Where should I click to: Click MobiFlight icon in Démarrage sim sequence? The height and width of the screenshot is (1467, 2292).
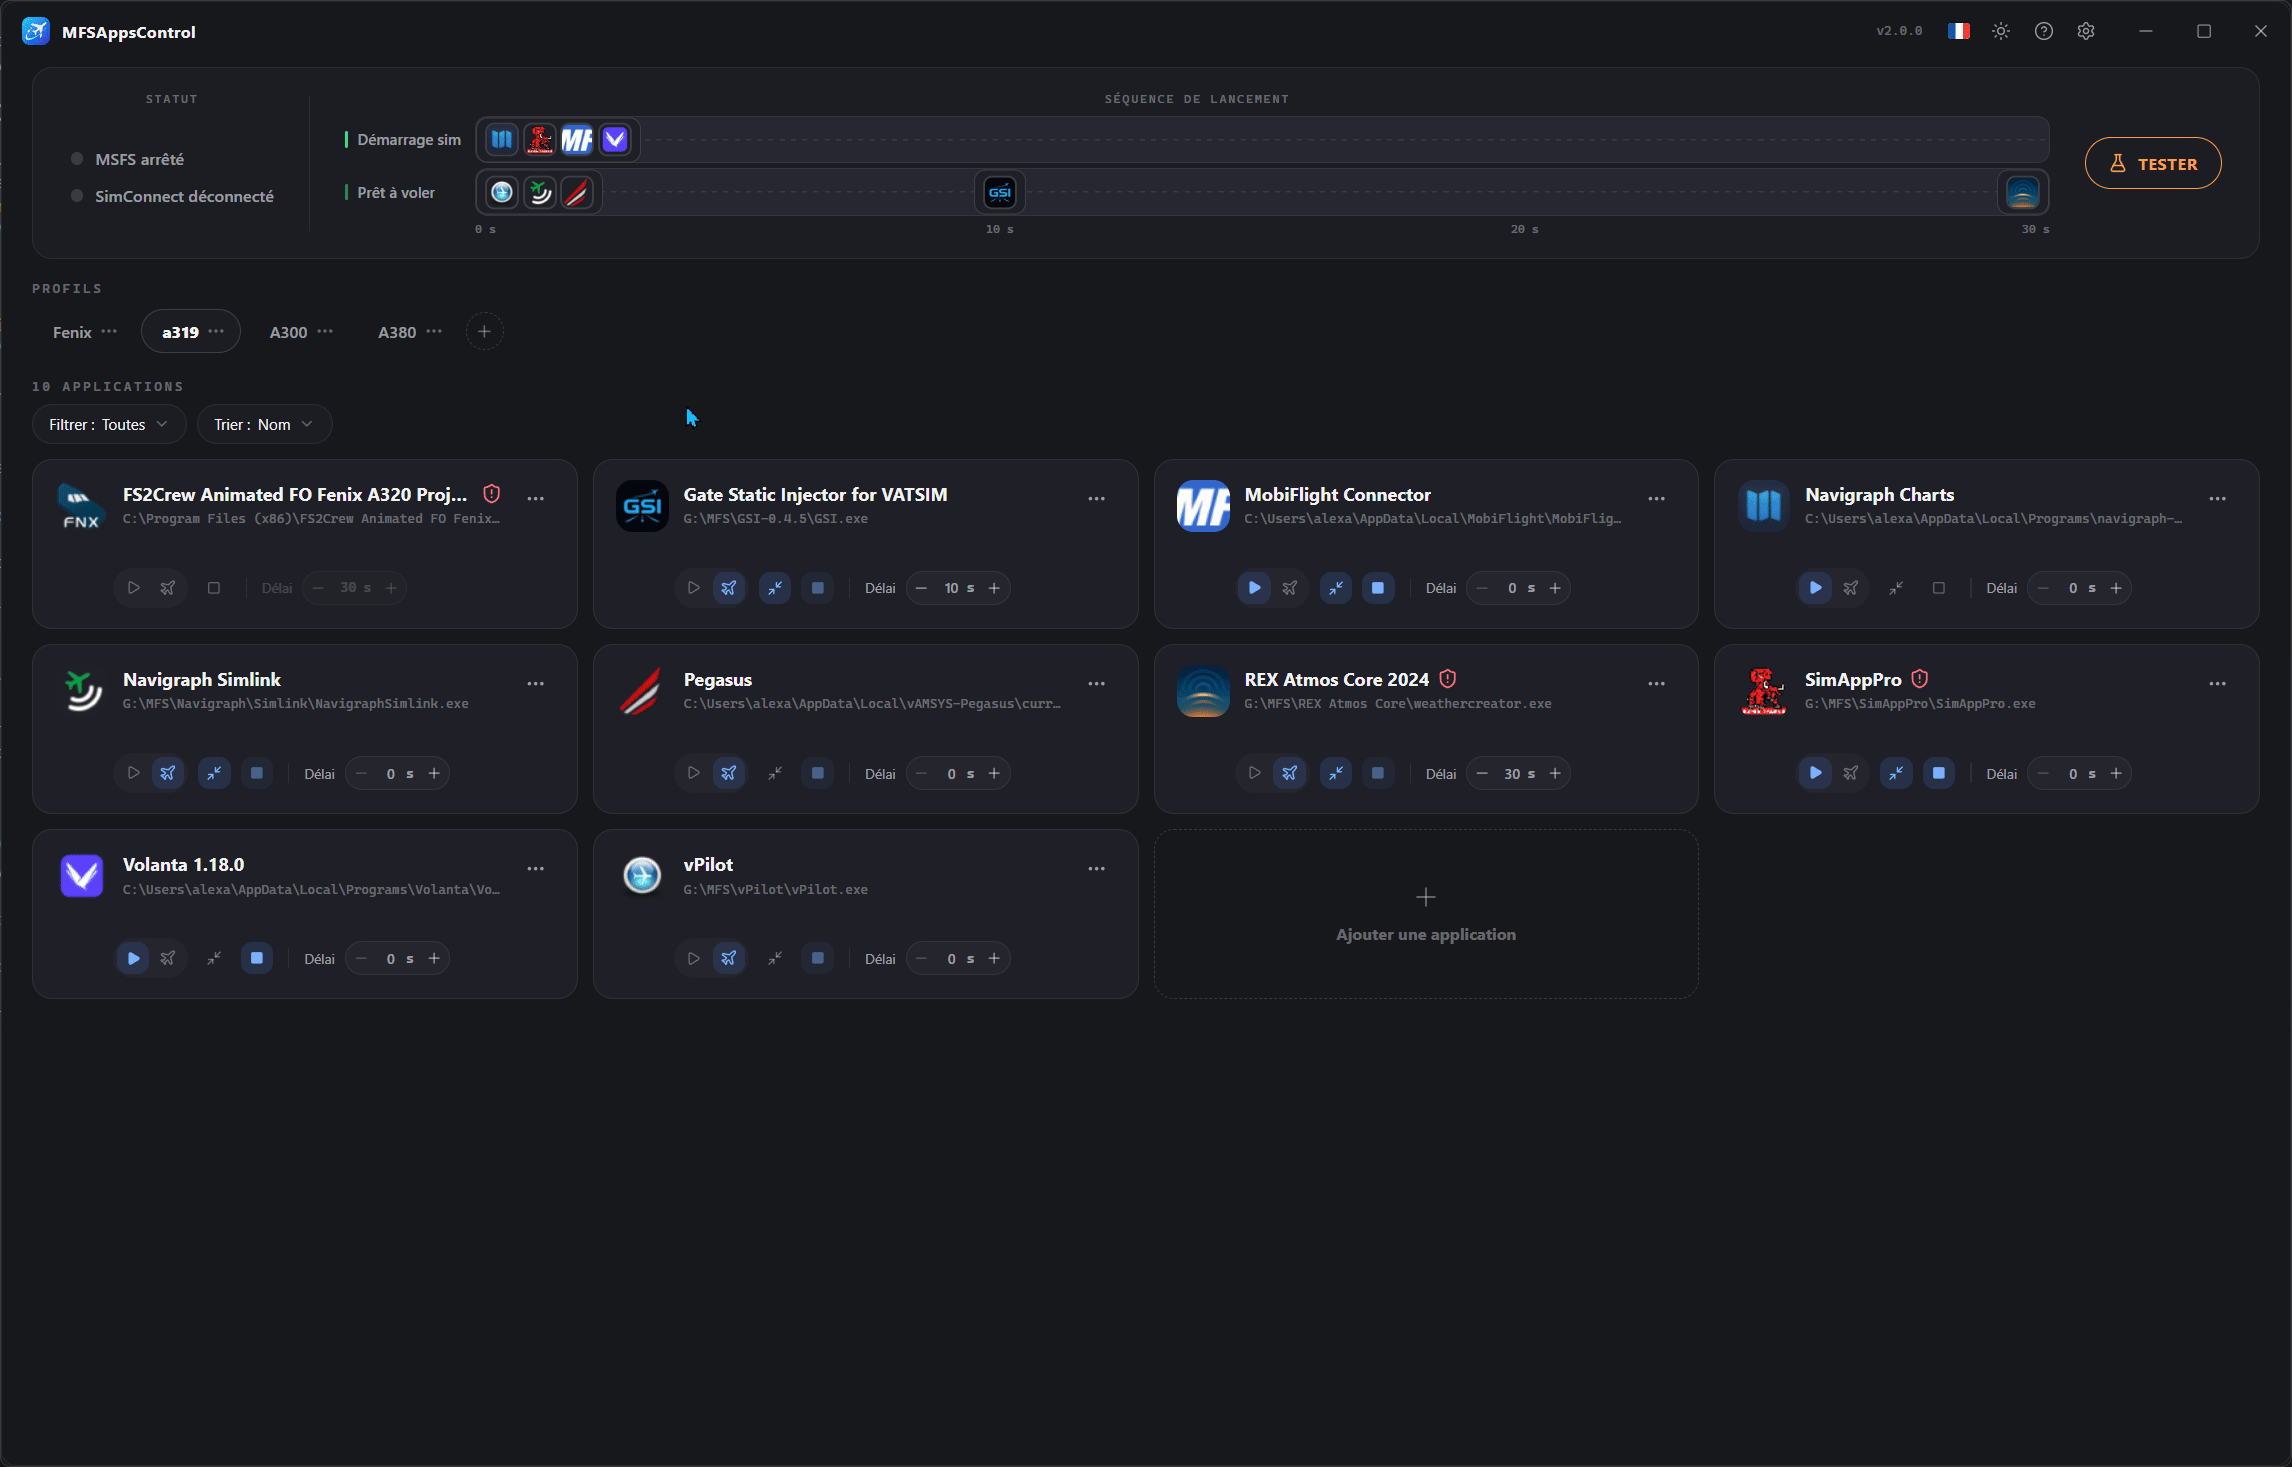point(577,139)
